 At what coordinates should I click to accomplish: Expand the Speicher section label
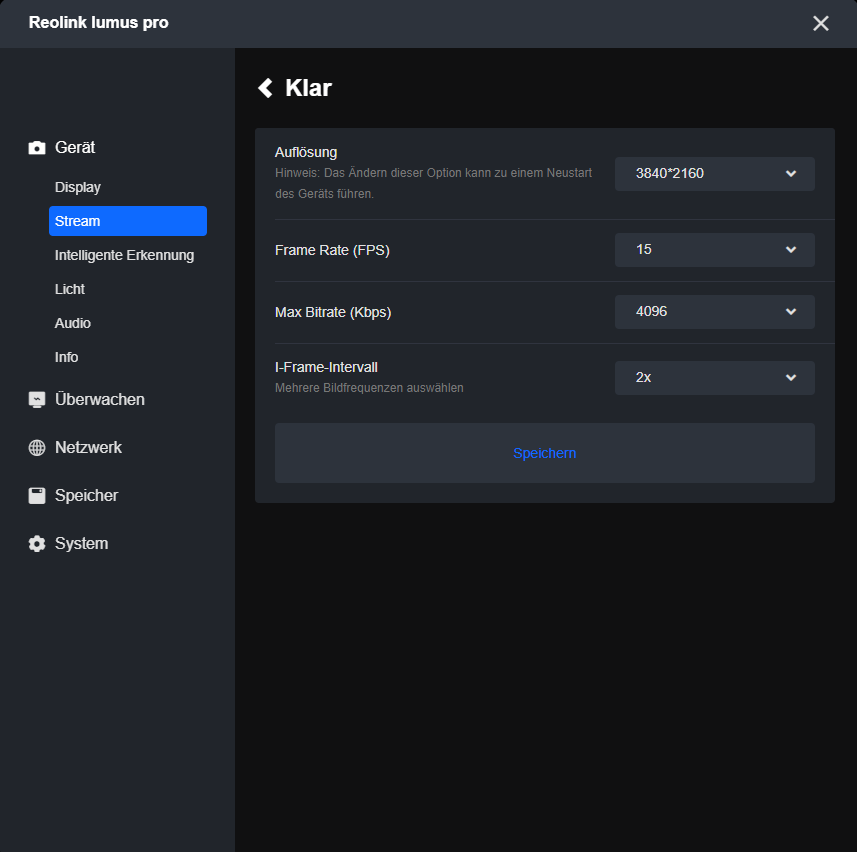point(86,496)
